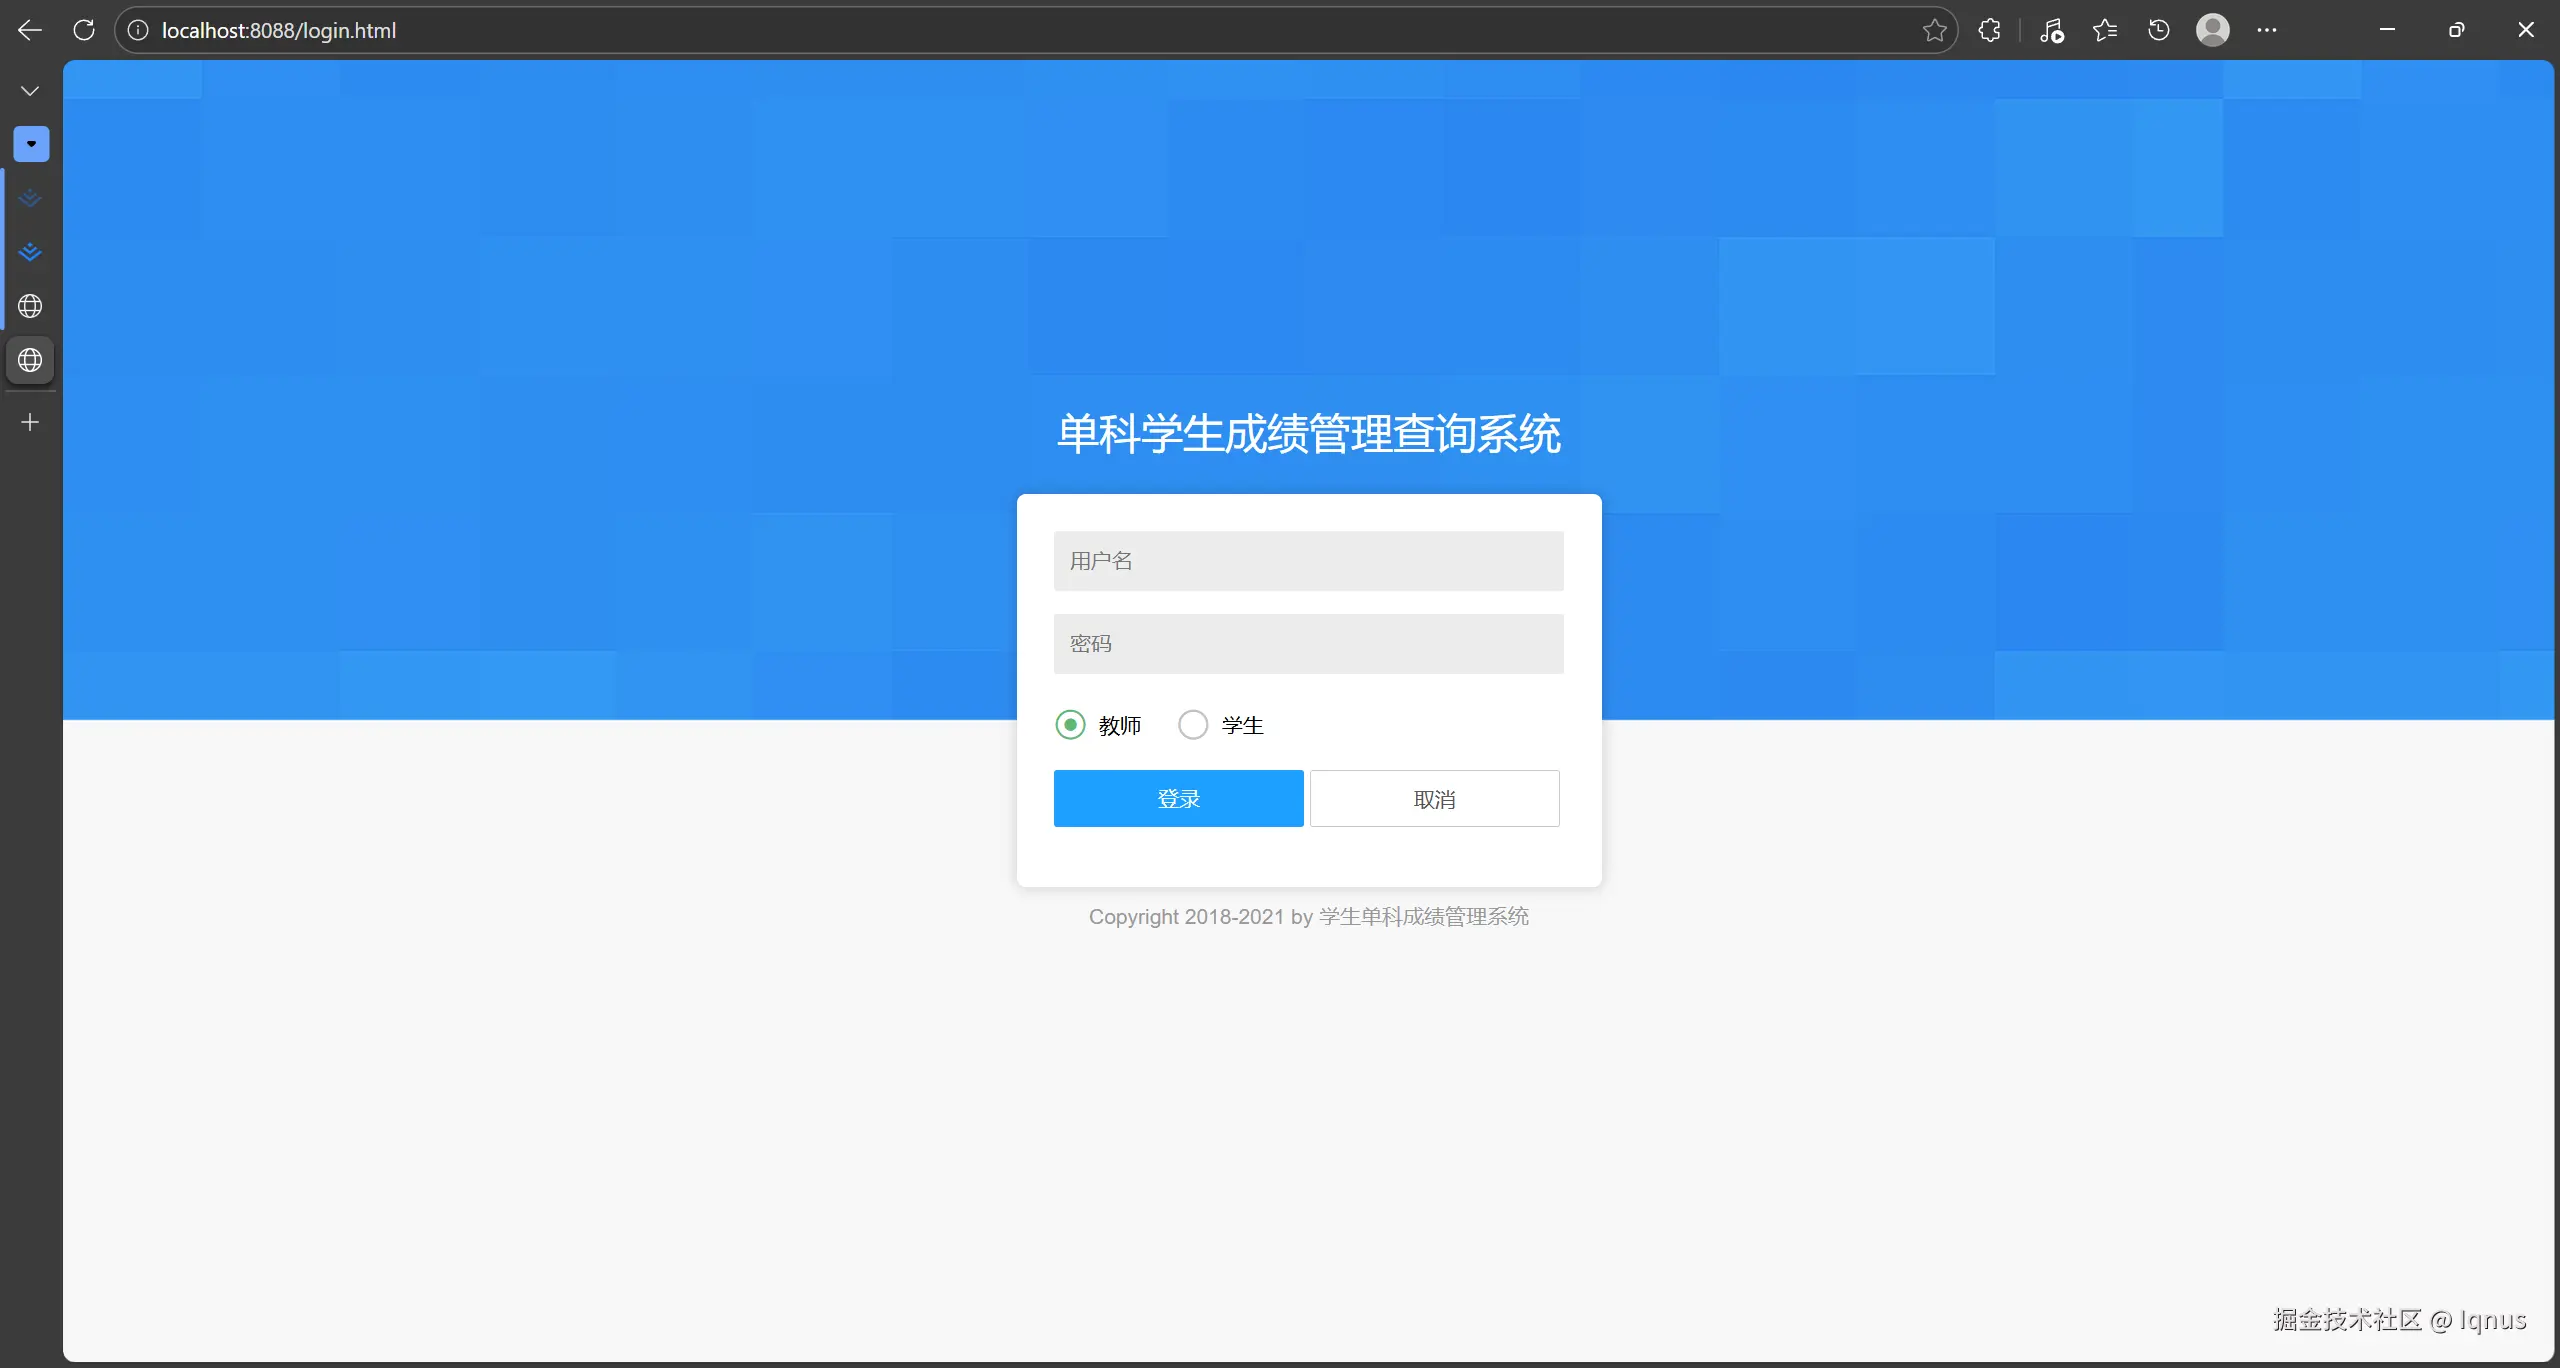Select the 教师 radio button
This screenshot has height=1368, width=2560.
tap(1070, 725)
